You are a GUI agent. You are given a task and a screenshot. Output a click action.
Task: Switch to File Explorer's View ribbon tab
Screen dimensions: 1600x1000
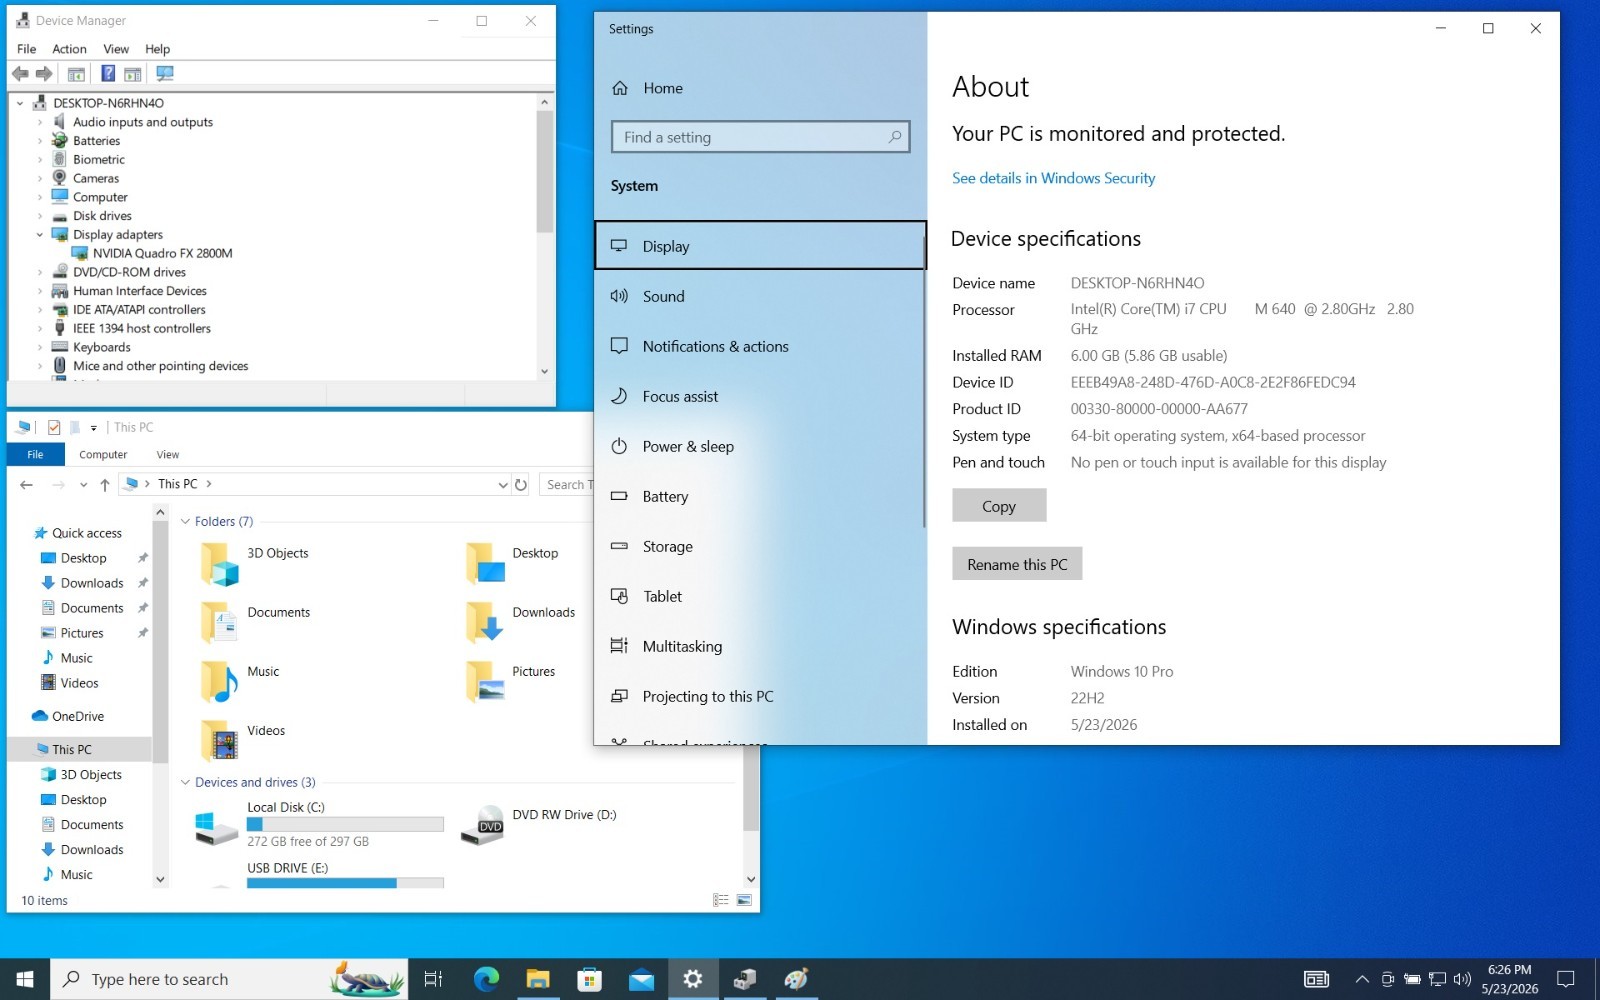[168, 454]
